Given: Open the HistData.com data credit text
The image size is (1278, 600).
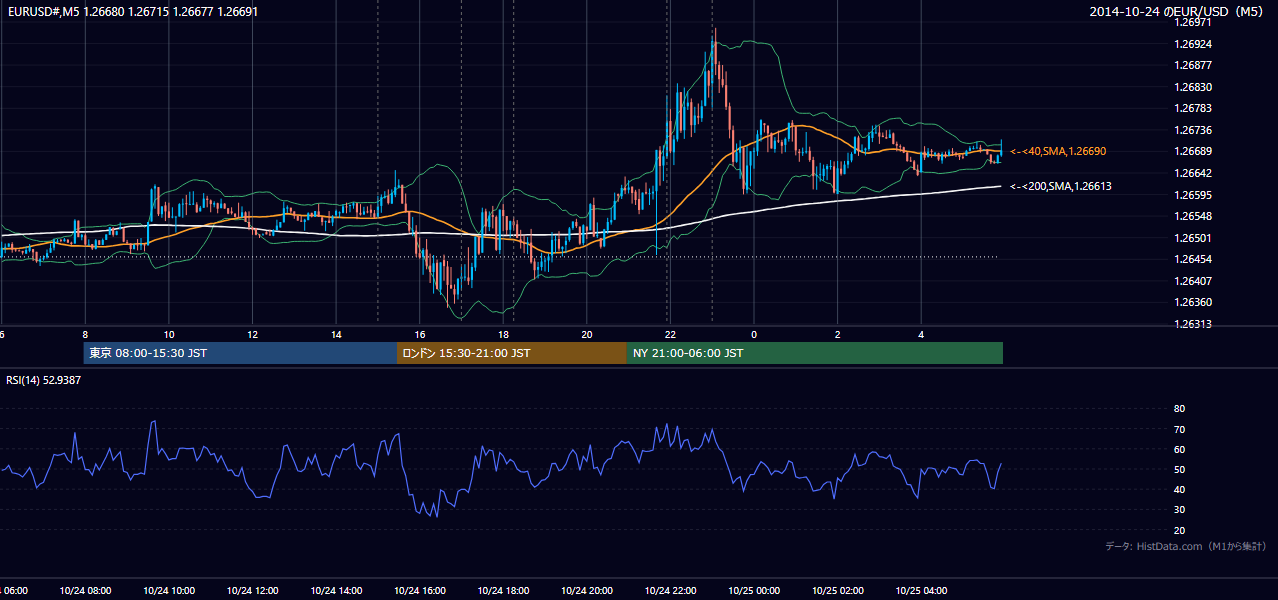Looking at the screenshot, I should pyautogui.click(x=1186, y=546).
